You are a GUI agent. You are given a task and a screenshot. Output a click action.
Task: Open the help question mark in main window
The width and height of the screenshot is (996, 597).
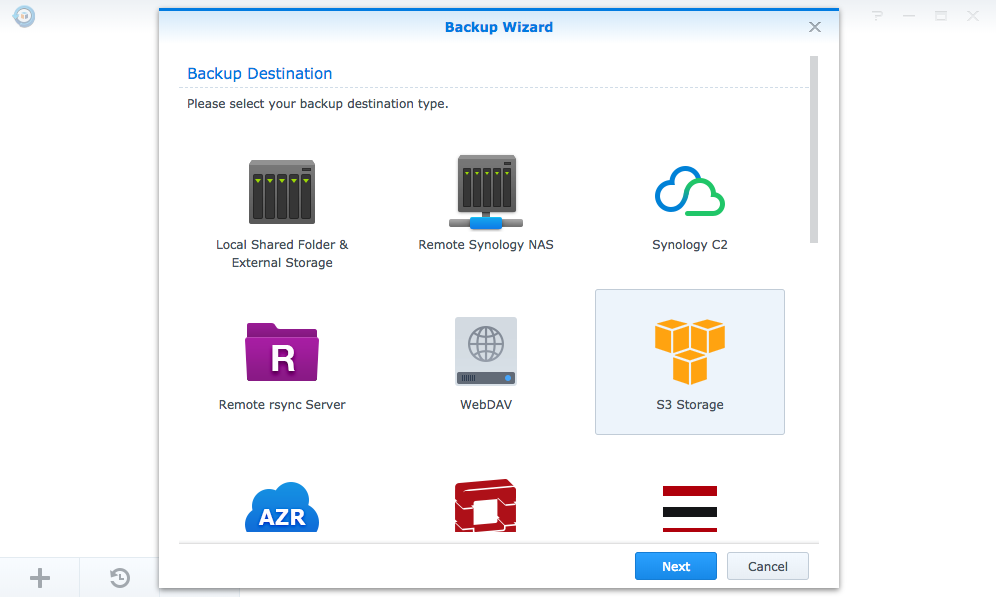[x=877, y=16]
